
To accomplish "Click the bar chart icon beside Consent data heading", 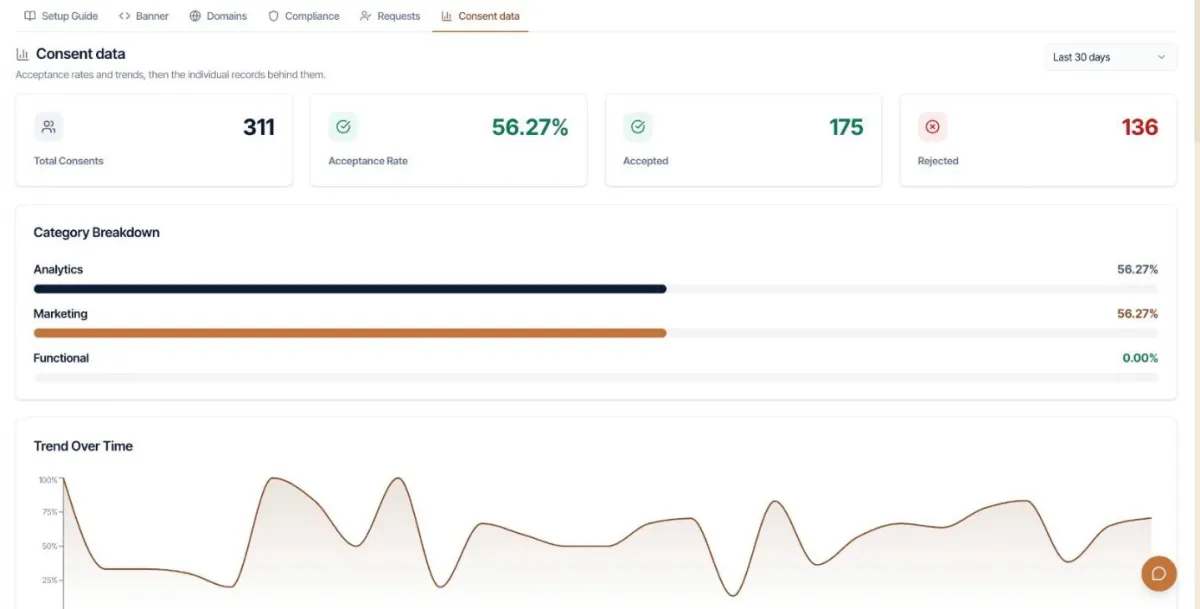I will (x=23, y=54).
